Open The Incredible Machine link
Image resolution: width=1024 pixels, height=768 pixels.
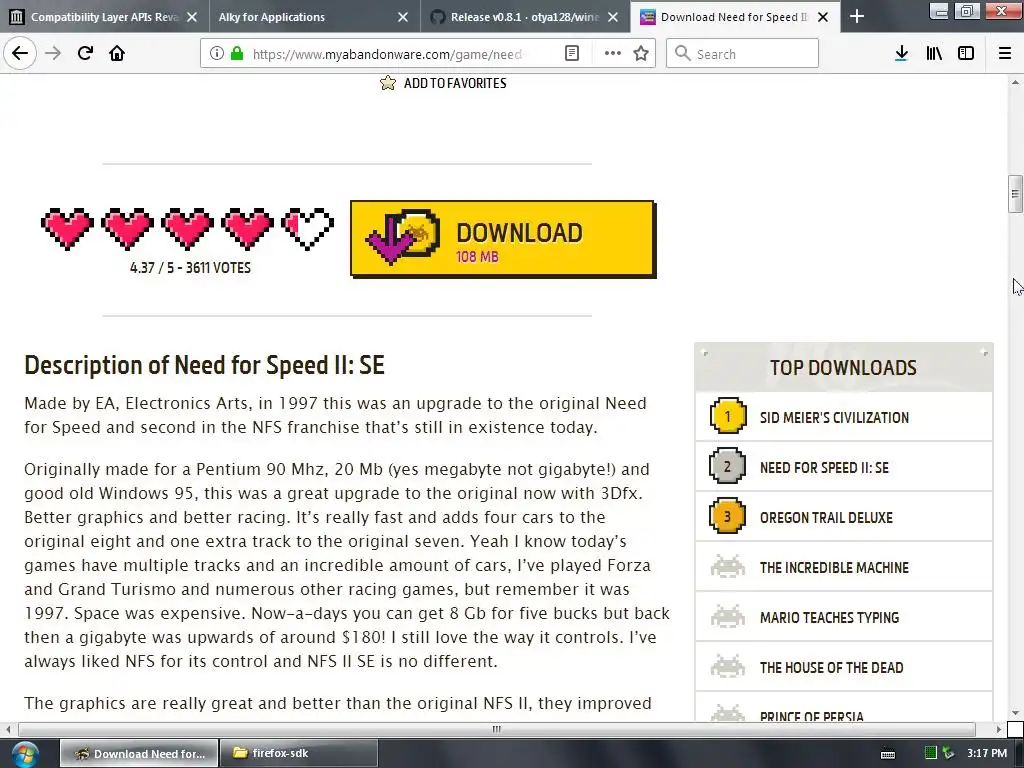click(x=834, y=568)
